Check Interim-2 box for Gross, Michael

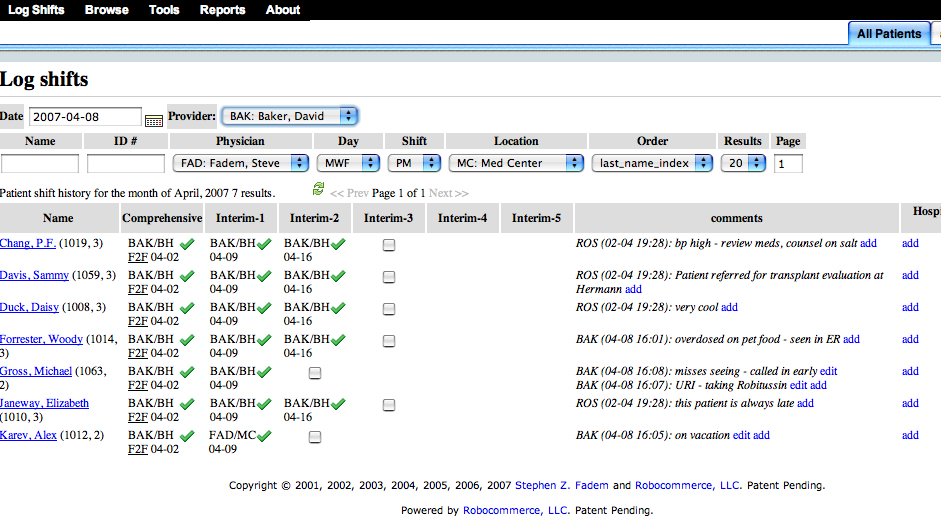tap(314, 373)
